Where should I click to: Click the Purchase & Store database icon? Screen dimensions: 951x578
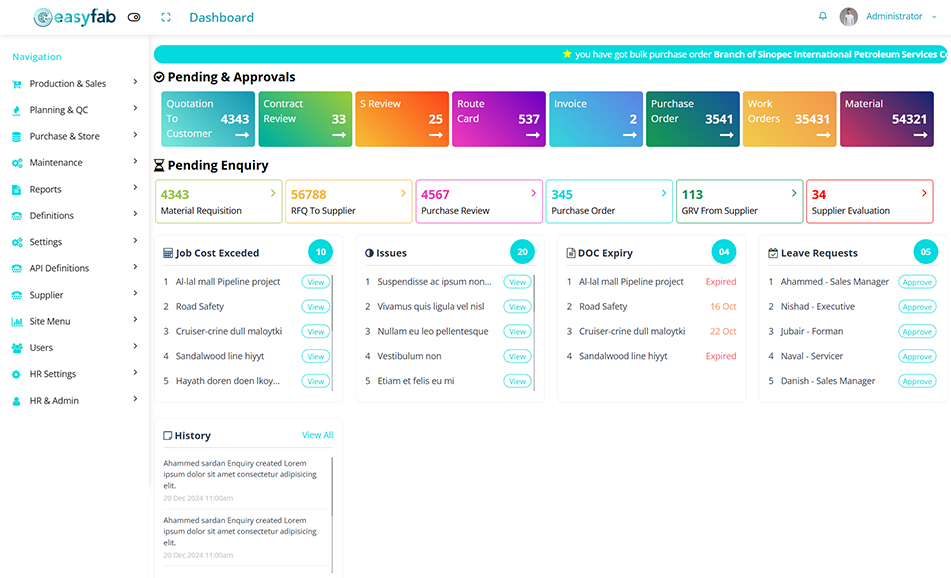tap(17, 137)
